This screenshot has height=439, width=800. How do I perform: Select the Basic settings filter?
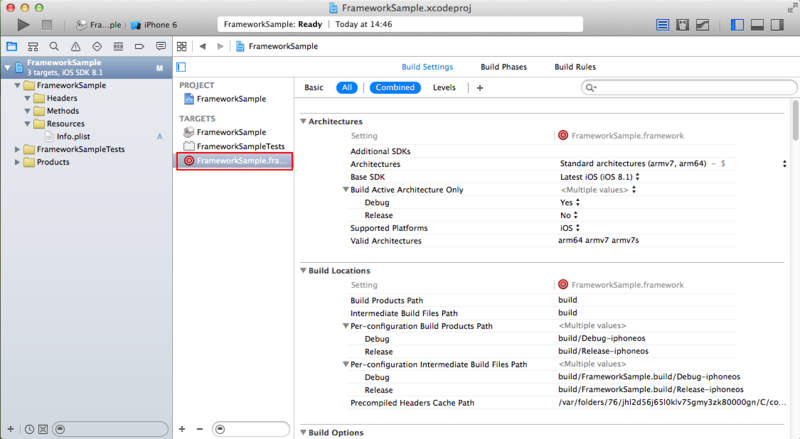point(314,88)
